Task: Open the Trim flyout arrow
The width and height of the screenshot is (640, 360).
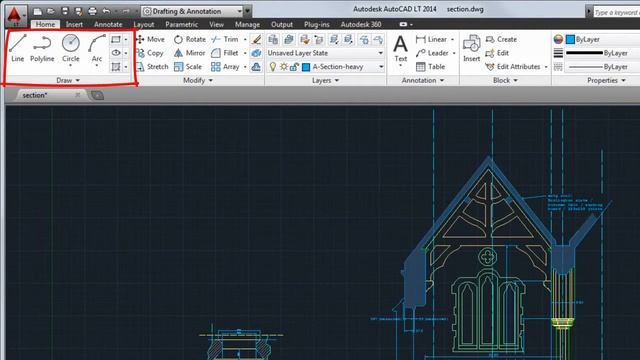Action: click(x=245, y=39)
